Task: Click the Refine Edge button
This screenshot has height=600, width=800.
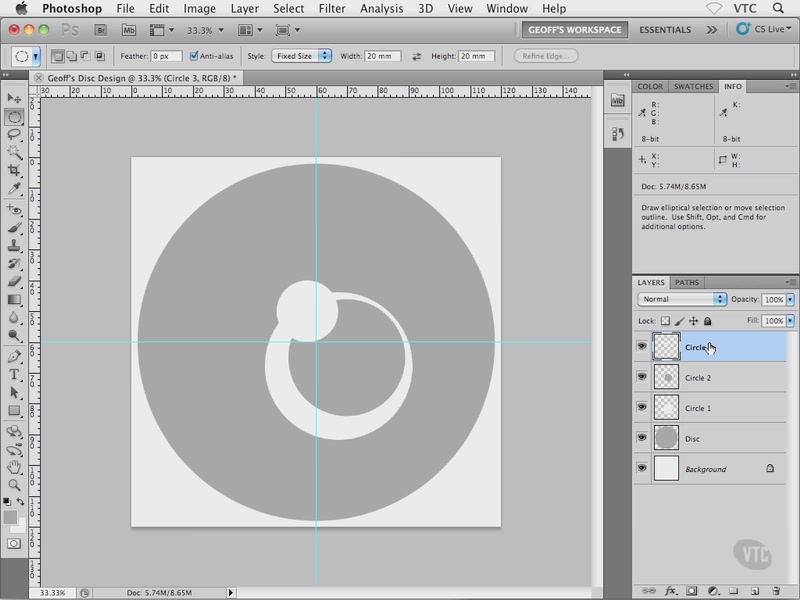Action: click(x=546, y=56)
